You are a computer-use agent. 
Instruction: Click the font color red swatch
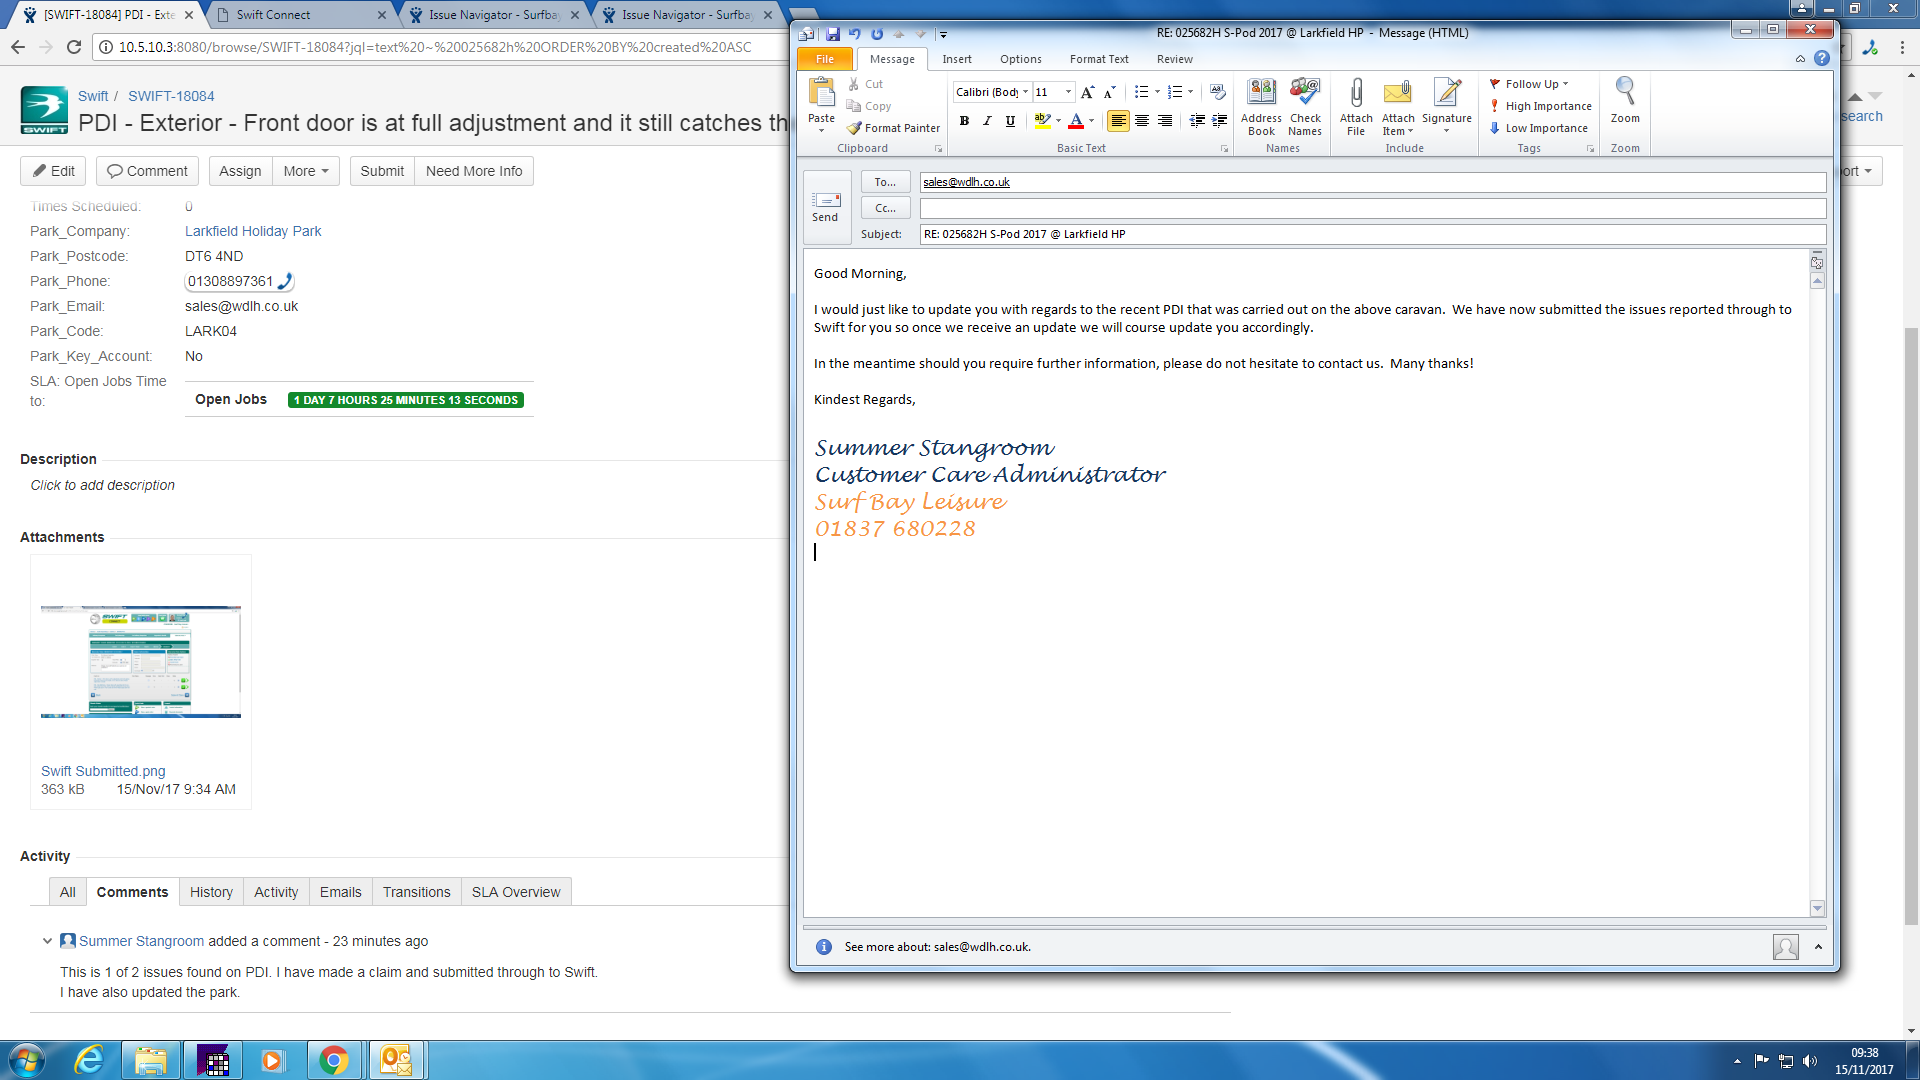click(1076, 121)
